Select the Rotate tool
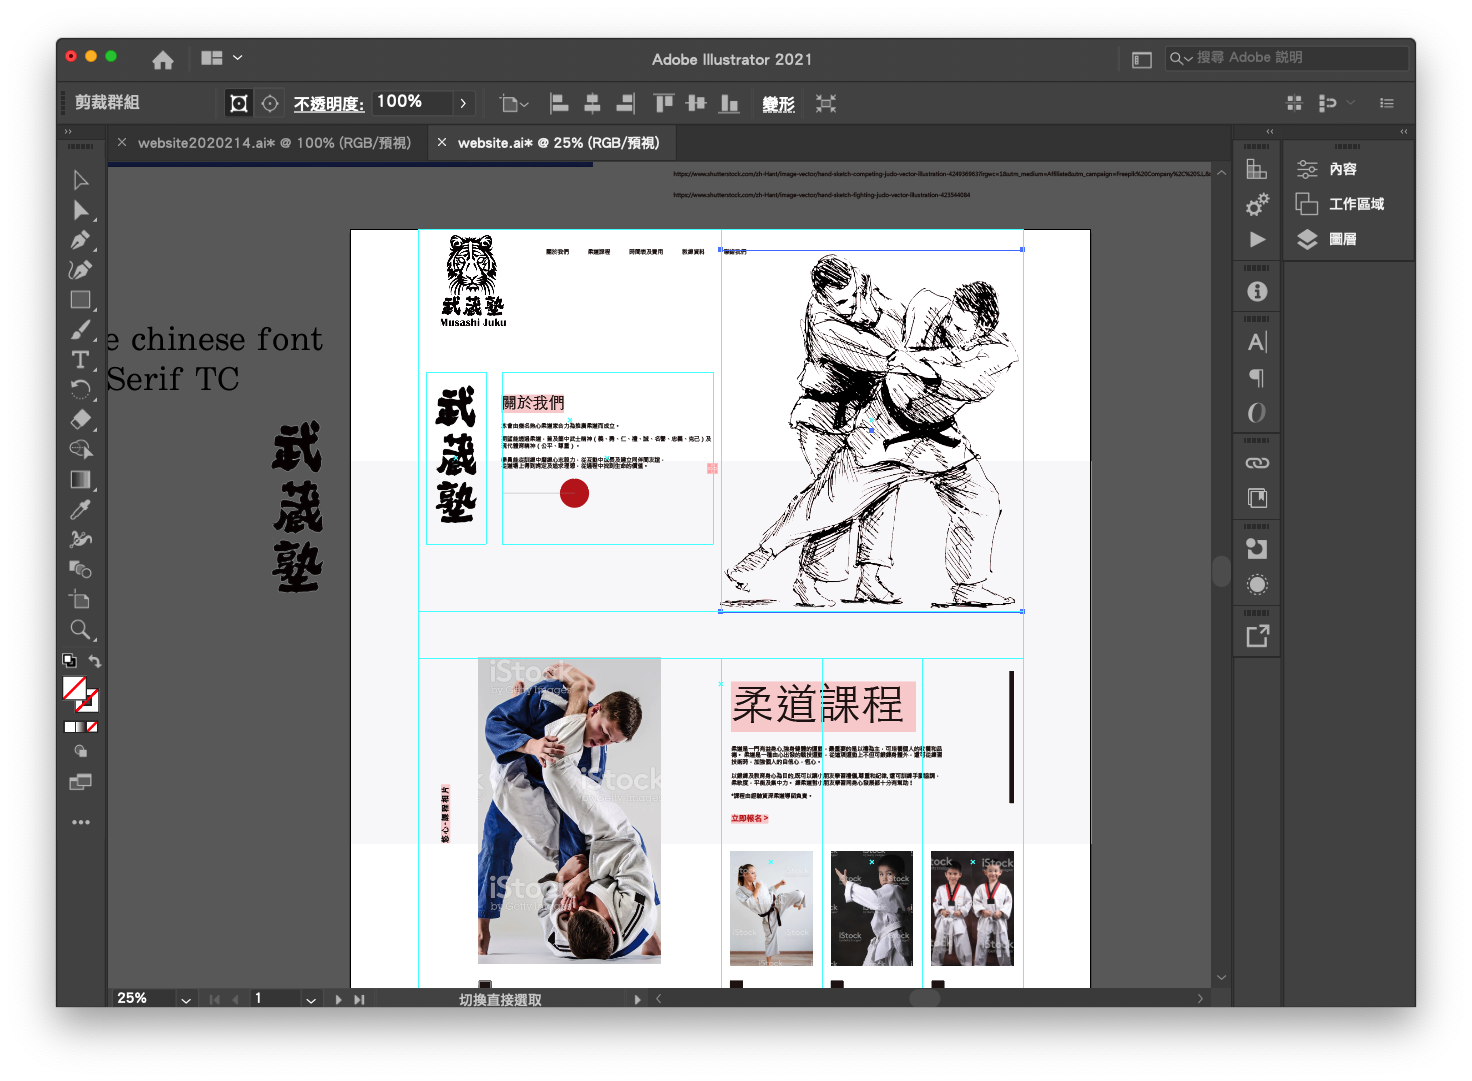The image size is (1472, 1081). click(81, 389)
